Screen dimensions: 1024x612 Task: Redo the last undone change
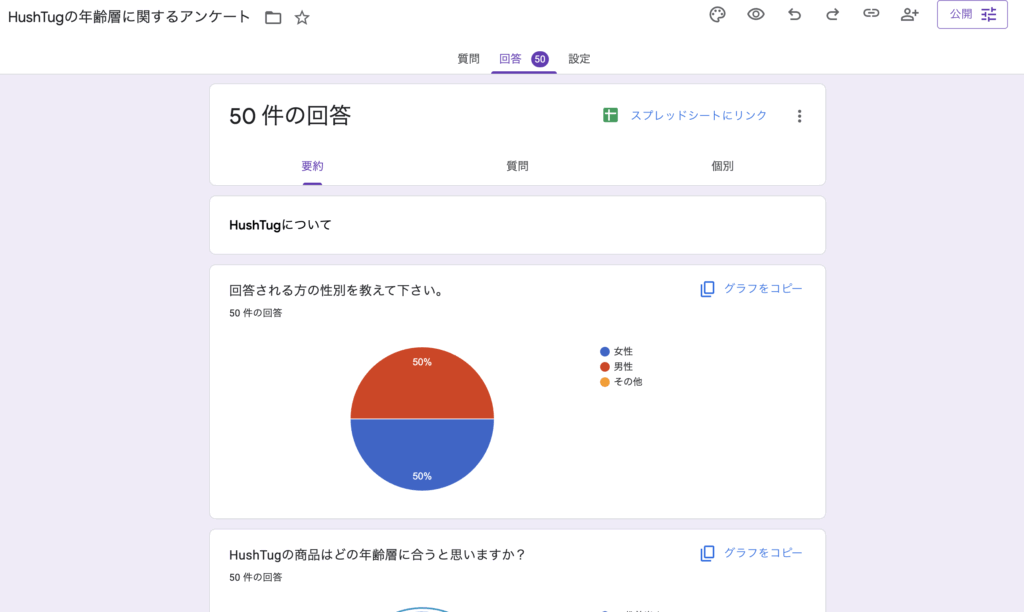[x=832, y=14]
